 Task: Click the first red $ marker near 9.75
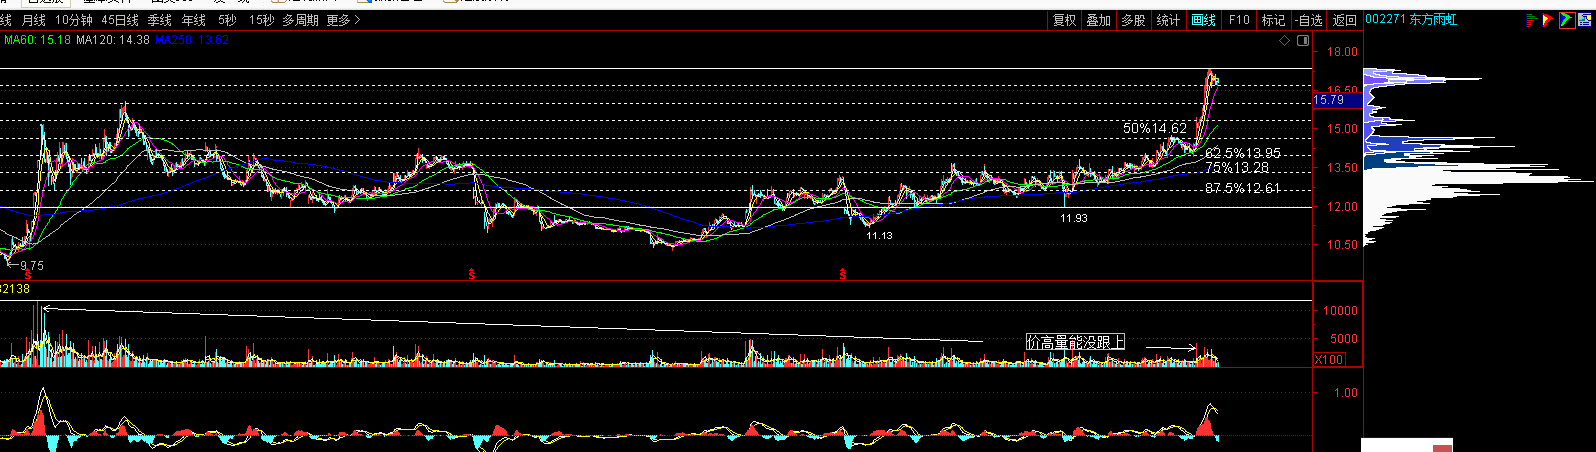tap(28, 274)
